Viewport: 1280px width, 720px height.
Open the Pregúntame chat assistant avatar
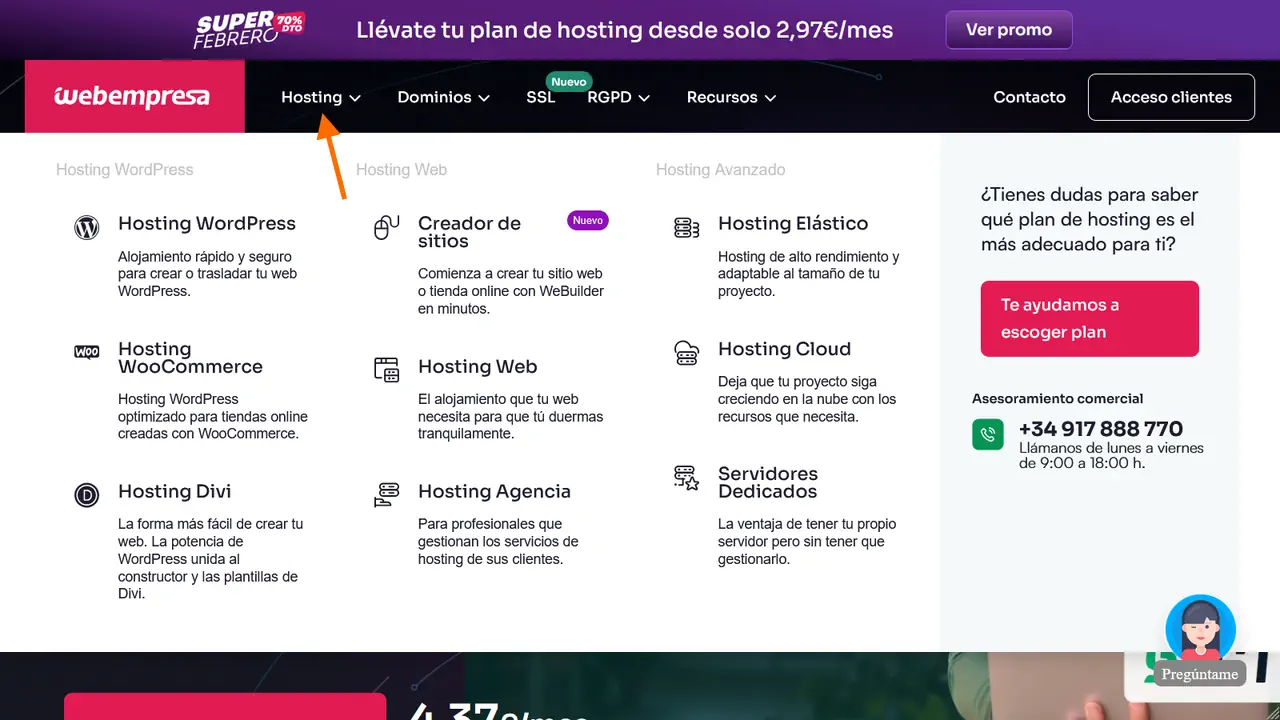(1200, 629)
